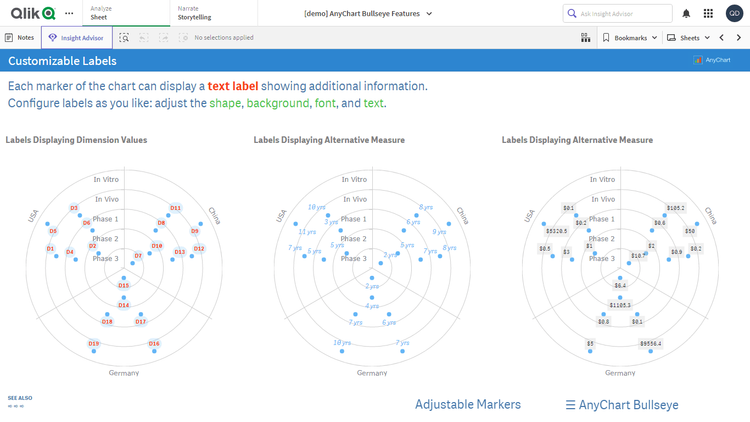This screenshot has height=422, width=750.
Task: Activate the smart search selection tool
Action: coord(124,38)
